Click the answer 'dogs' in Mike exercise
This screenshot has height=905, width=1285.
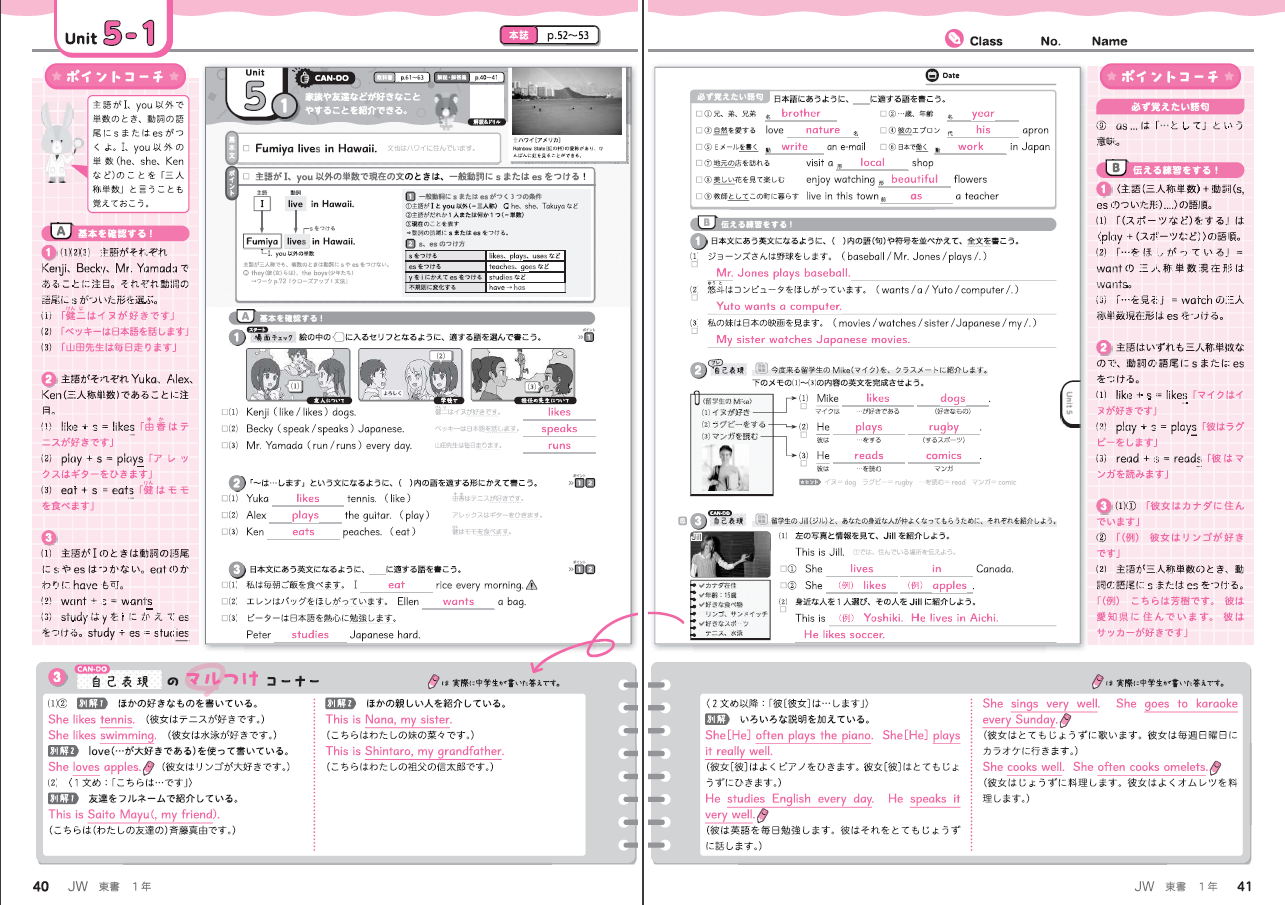coord(953,399)
